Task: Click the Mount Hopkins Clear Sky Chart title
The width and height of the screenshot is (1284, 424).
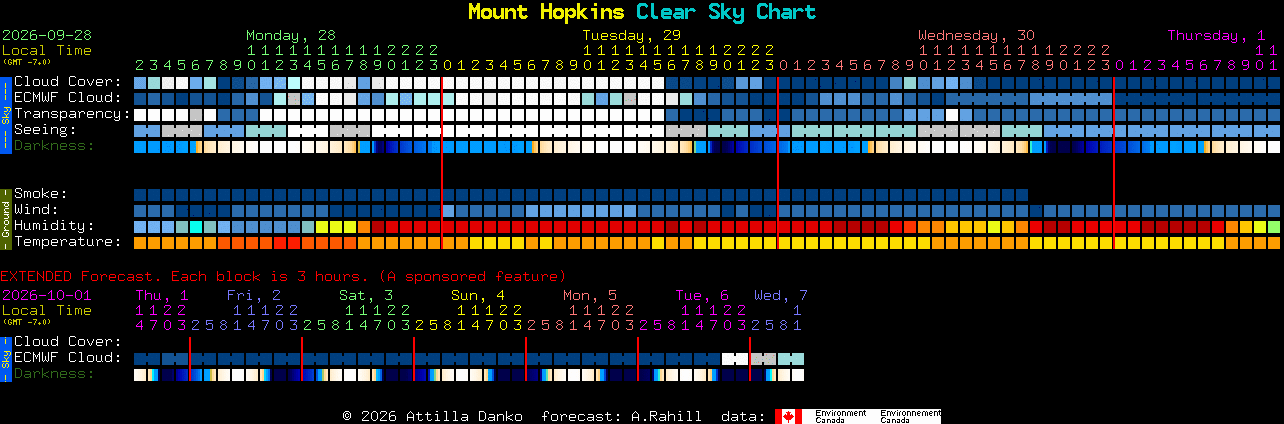Action: 642,12
